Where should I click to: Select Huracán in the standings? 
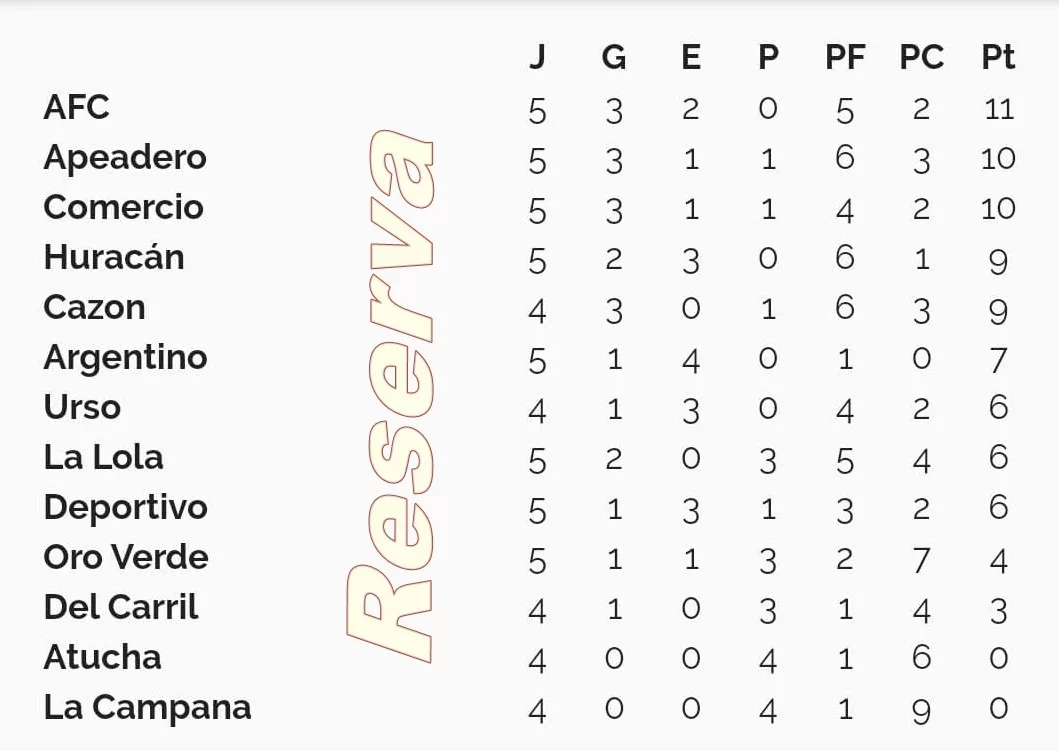tap(114, 257)
